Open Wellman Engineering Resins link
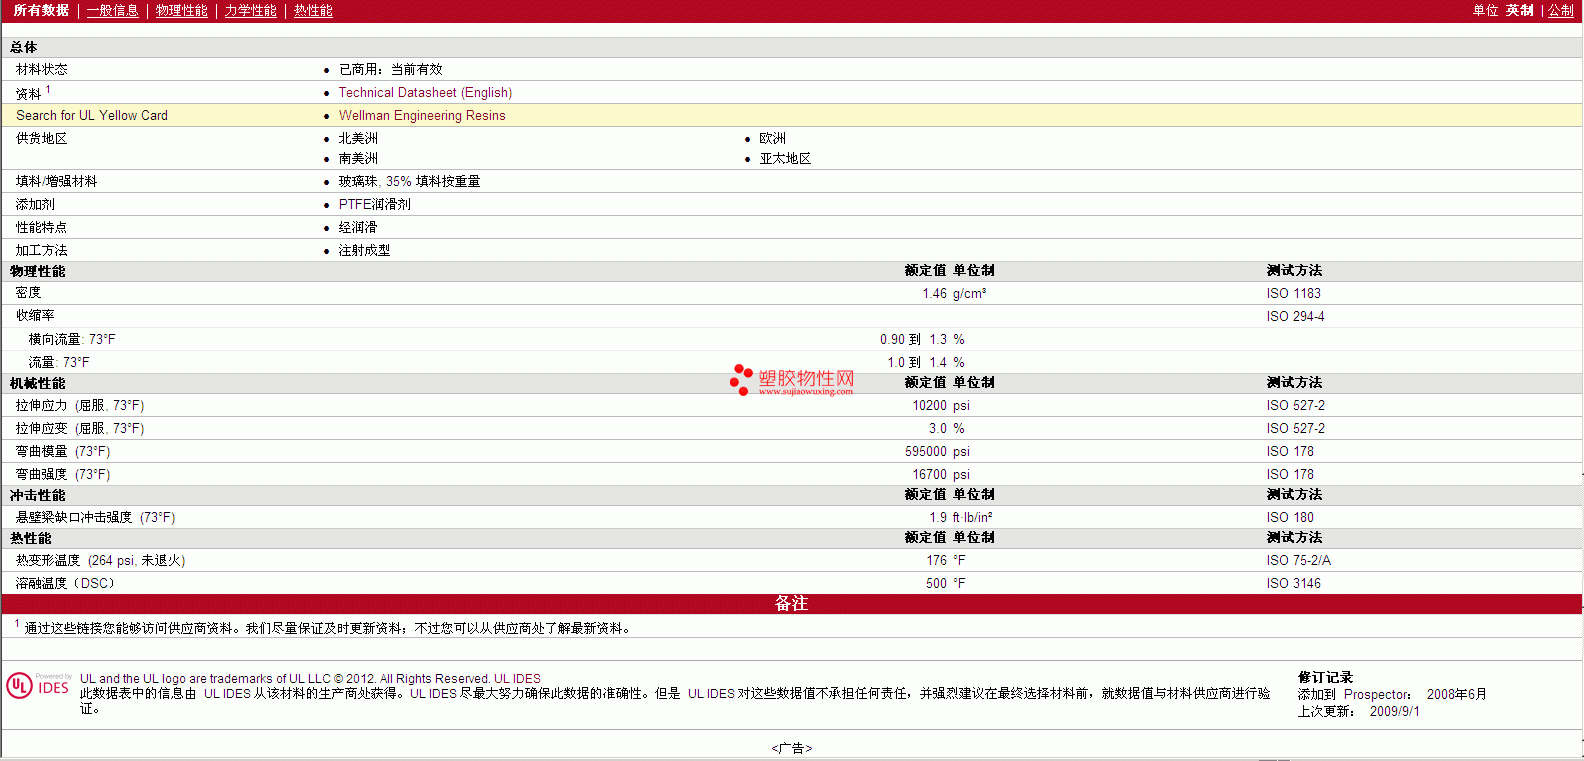 (422, 115)
